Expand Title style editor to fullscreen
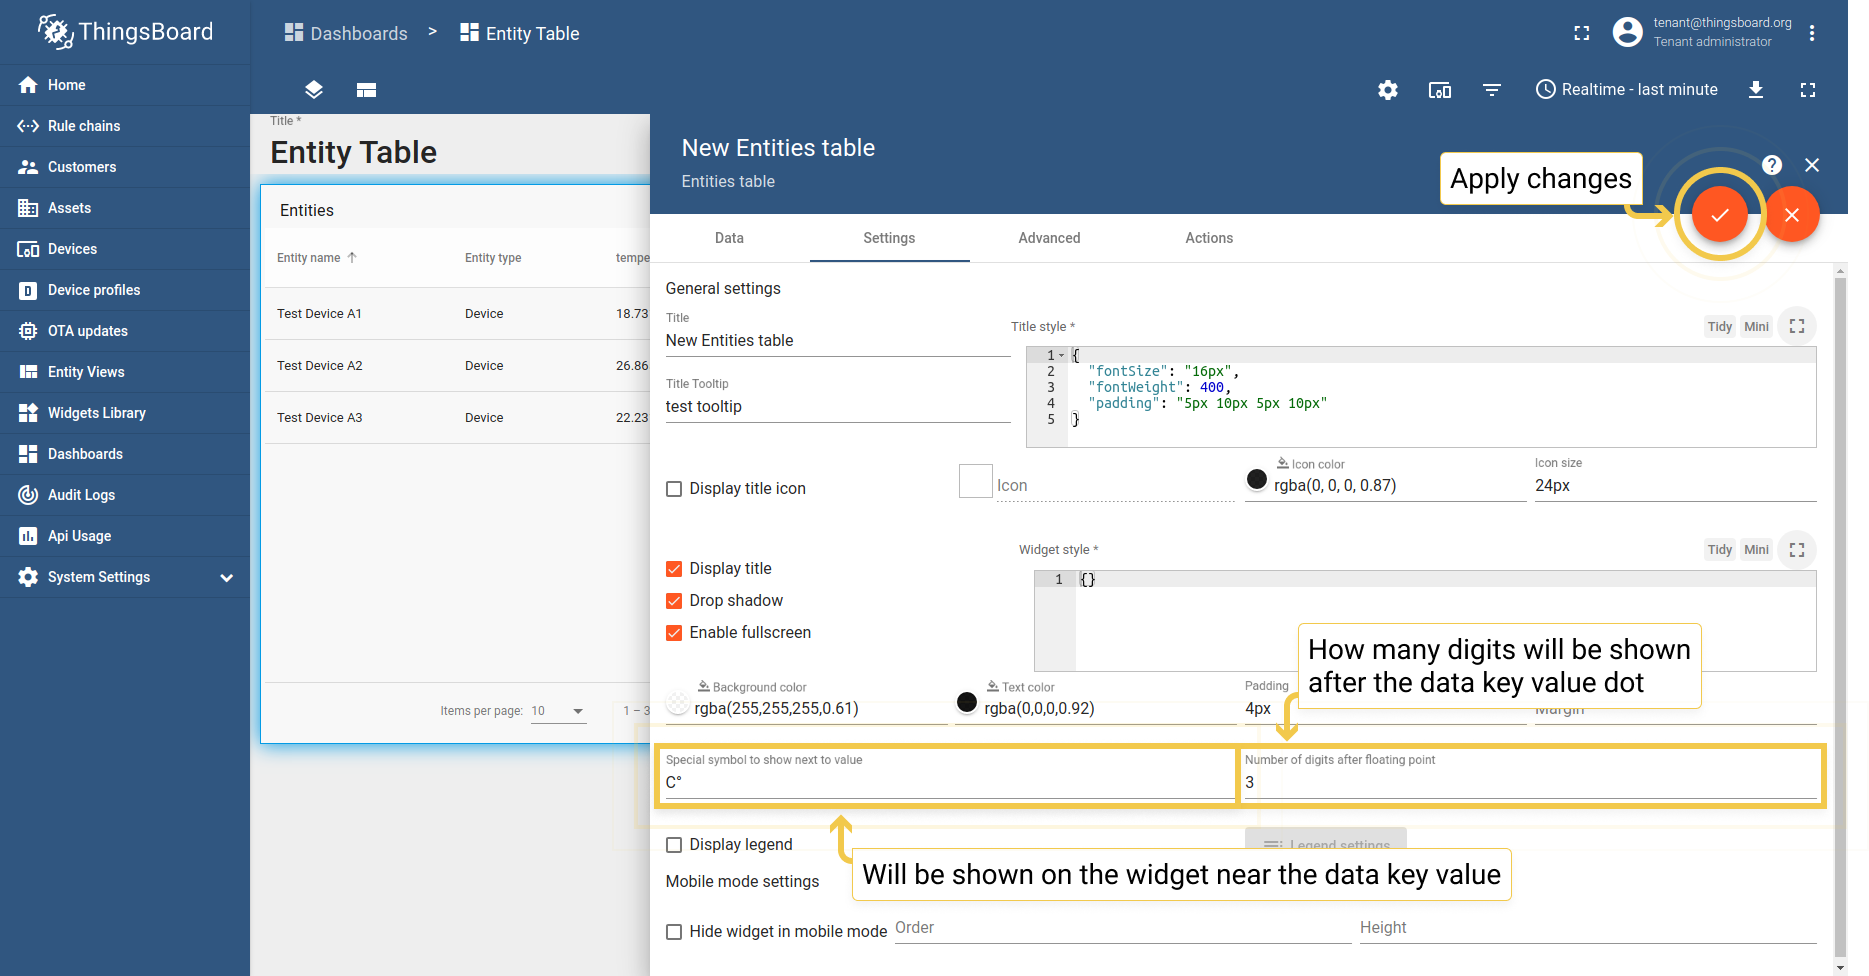Image resolution: width=1869 pixels, height=976 pixels. 1796,326
